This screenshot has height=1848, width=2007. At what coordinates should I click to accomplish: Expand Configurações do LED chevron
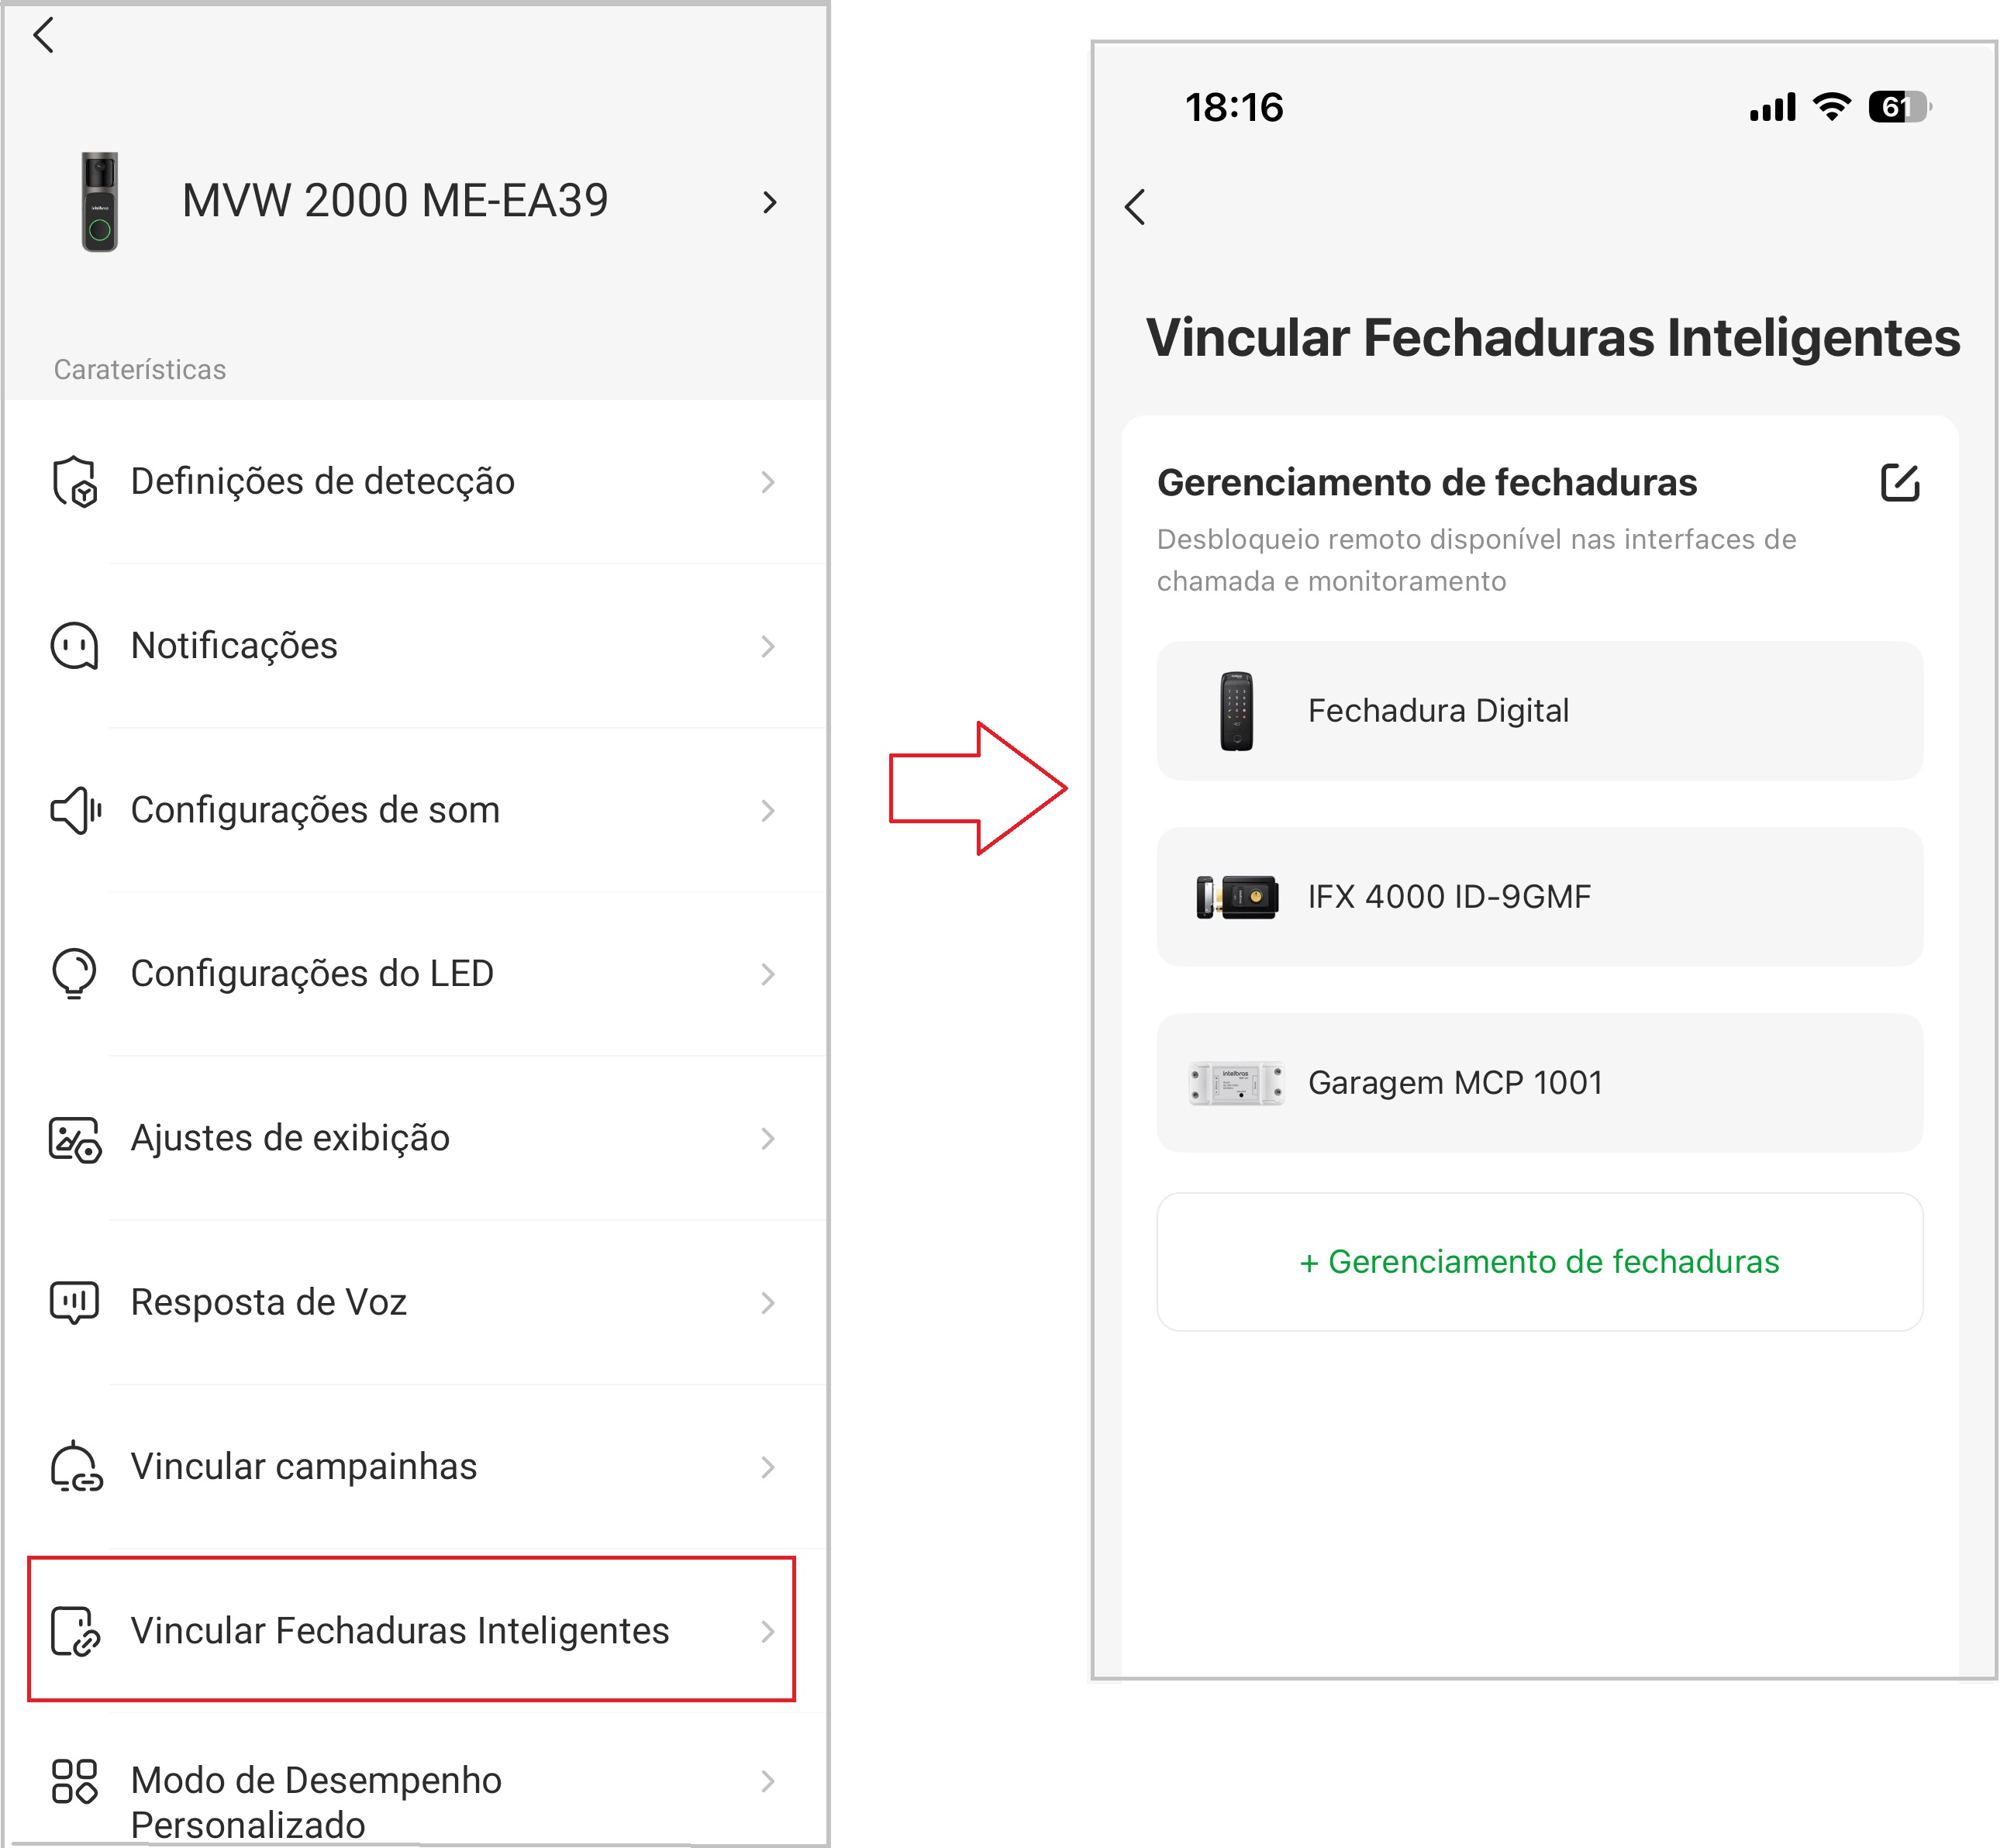[767, 974]
